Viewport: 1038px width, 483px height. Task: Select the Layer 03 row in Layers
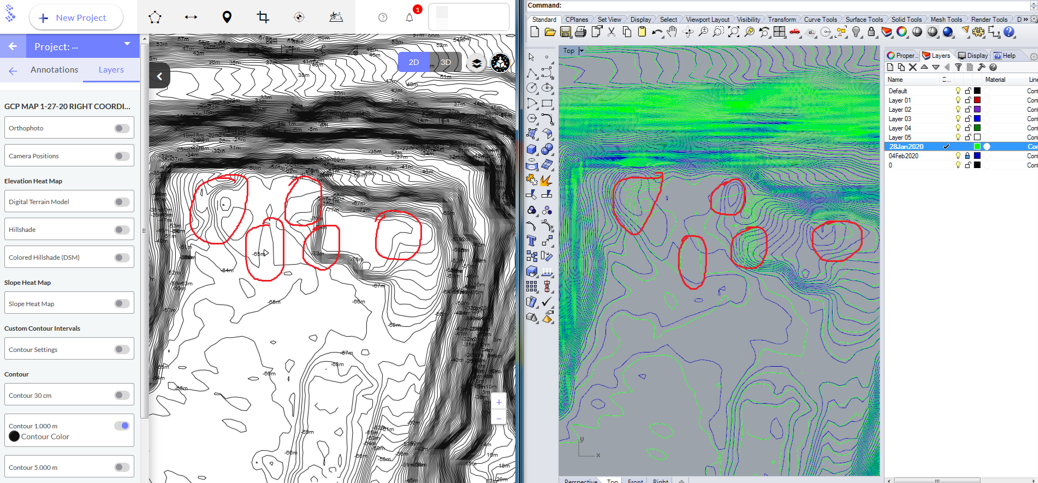961,118
